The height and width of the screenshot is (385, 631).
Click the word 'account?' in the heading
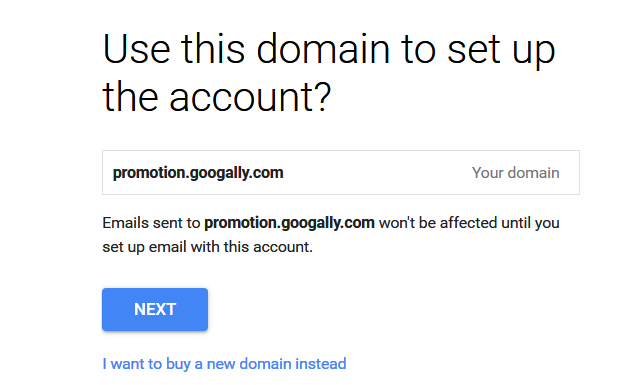pyautogui.click(x=250, y=97)
